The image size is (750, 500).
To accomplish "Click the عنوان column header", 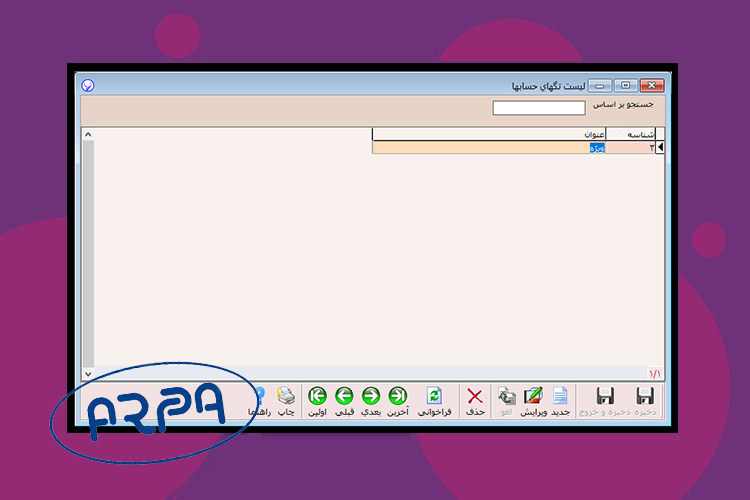I will pyautogui.click(x=489, y=134).
